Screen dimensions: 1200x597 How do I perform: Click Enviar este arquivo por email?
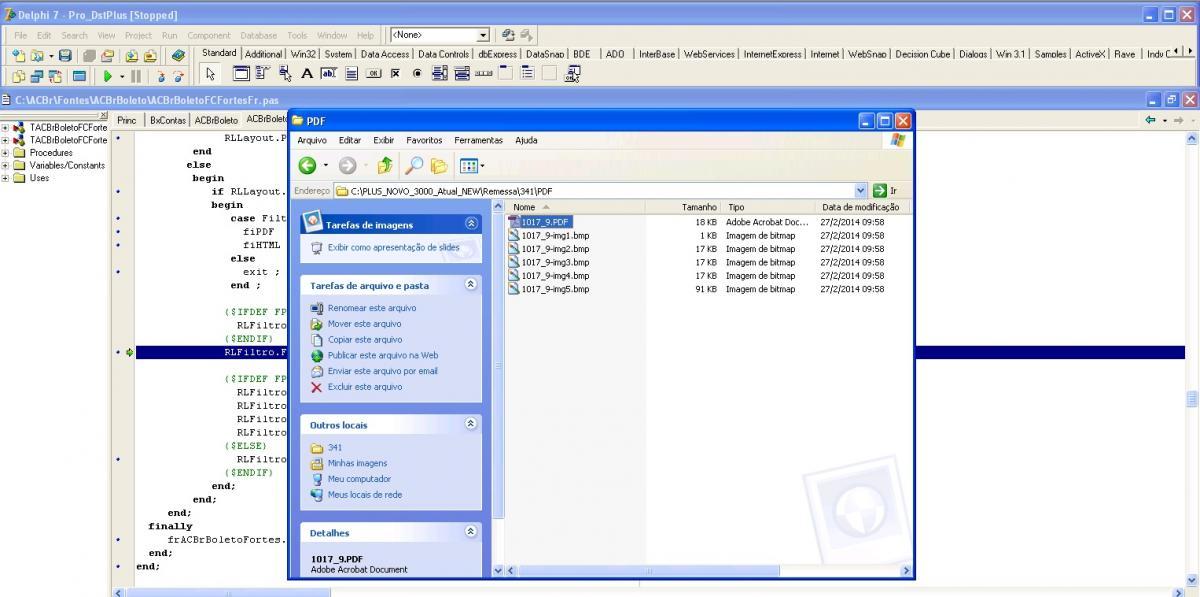pyautogui.click(x=383, y=371)
